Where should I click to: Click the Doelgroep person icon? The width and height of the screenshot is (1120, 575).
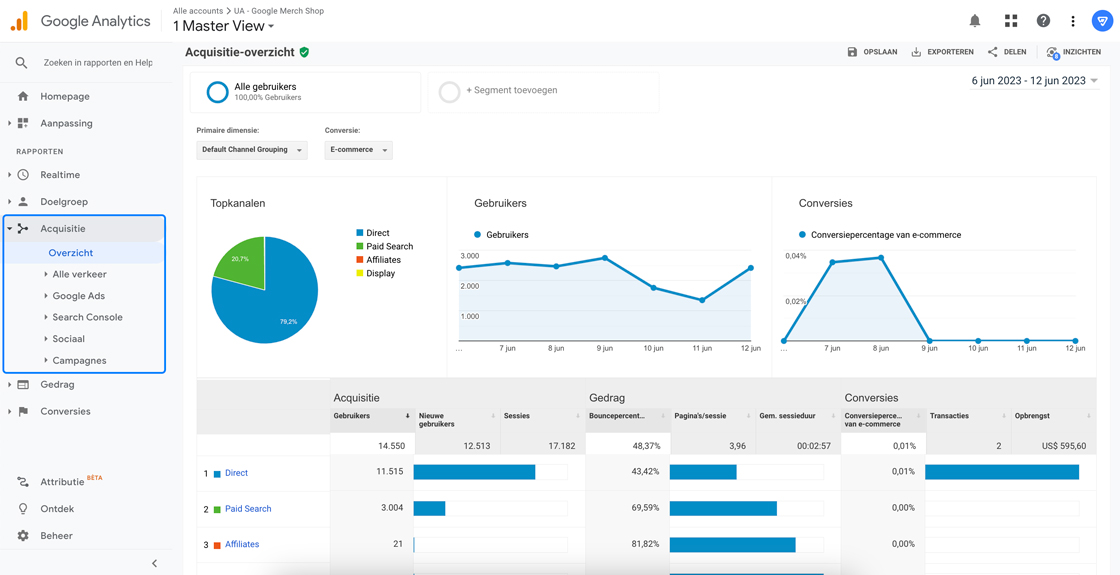(x=23, y=201)
